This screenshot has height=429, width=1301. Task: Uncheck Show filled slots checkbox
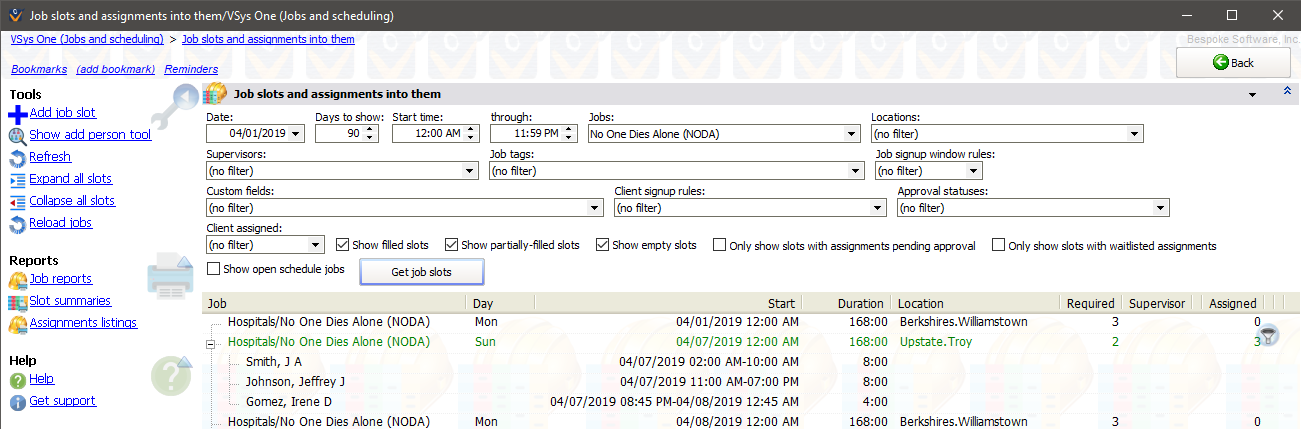click(343, 245)
